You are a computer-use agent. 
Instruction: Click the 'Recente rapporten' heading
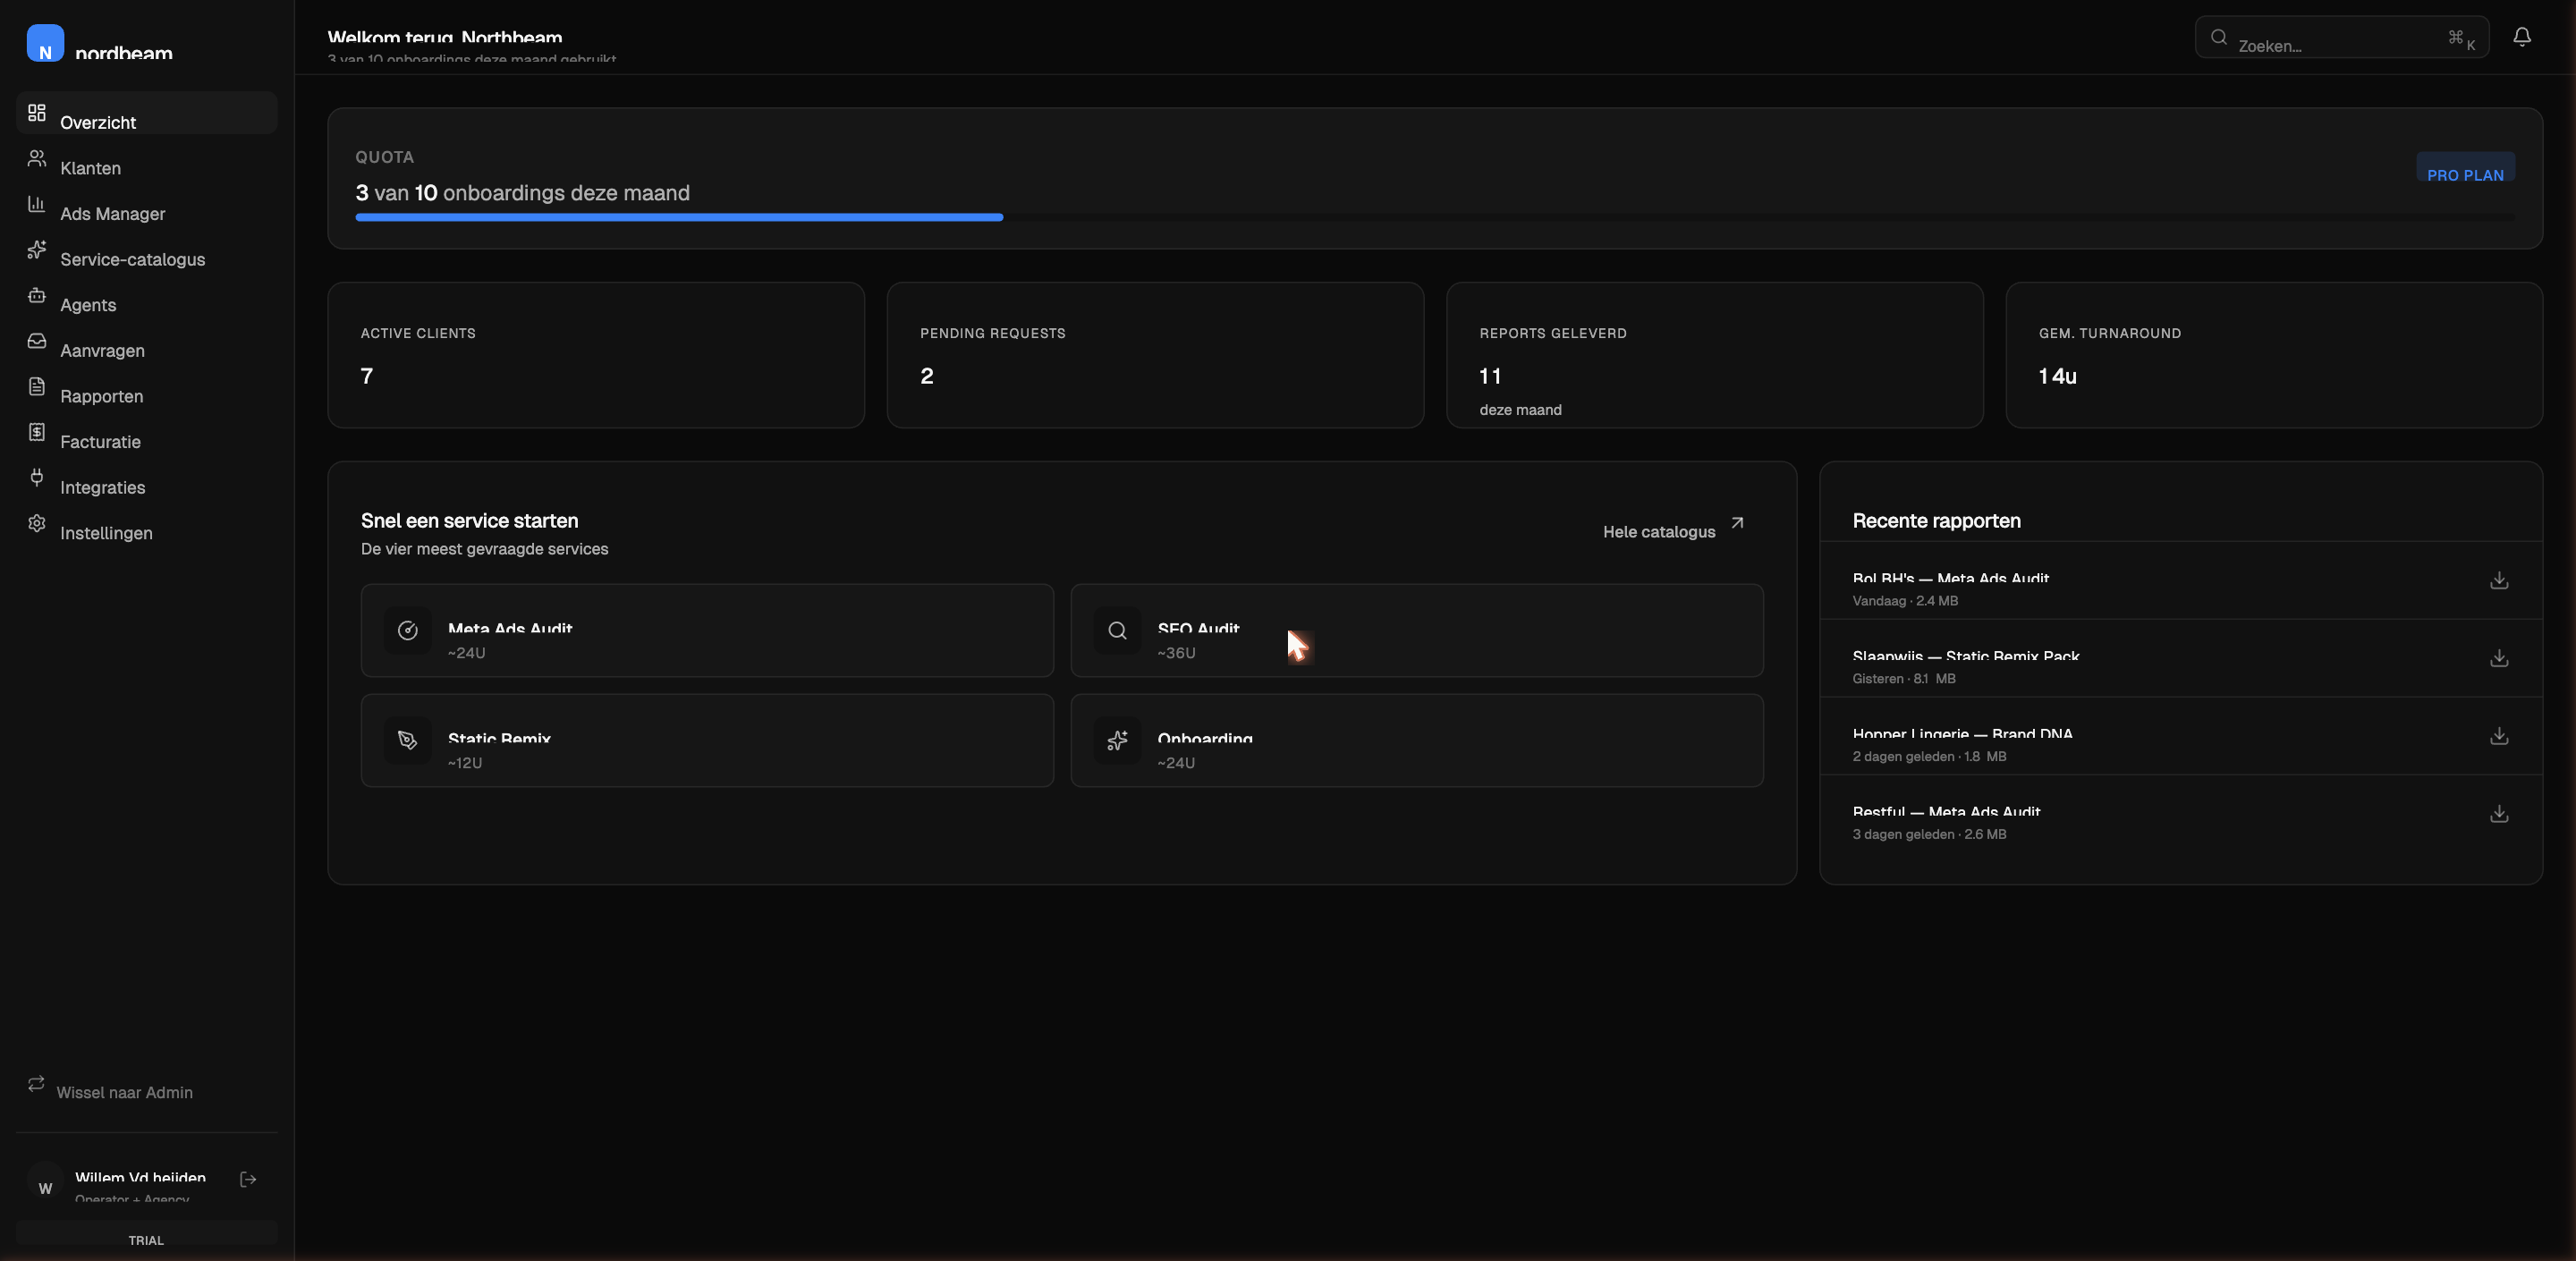coord(1936,521)
